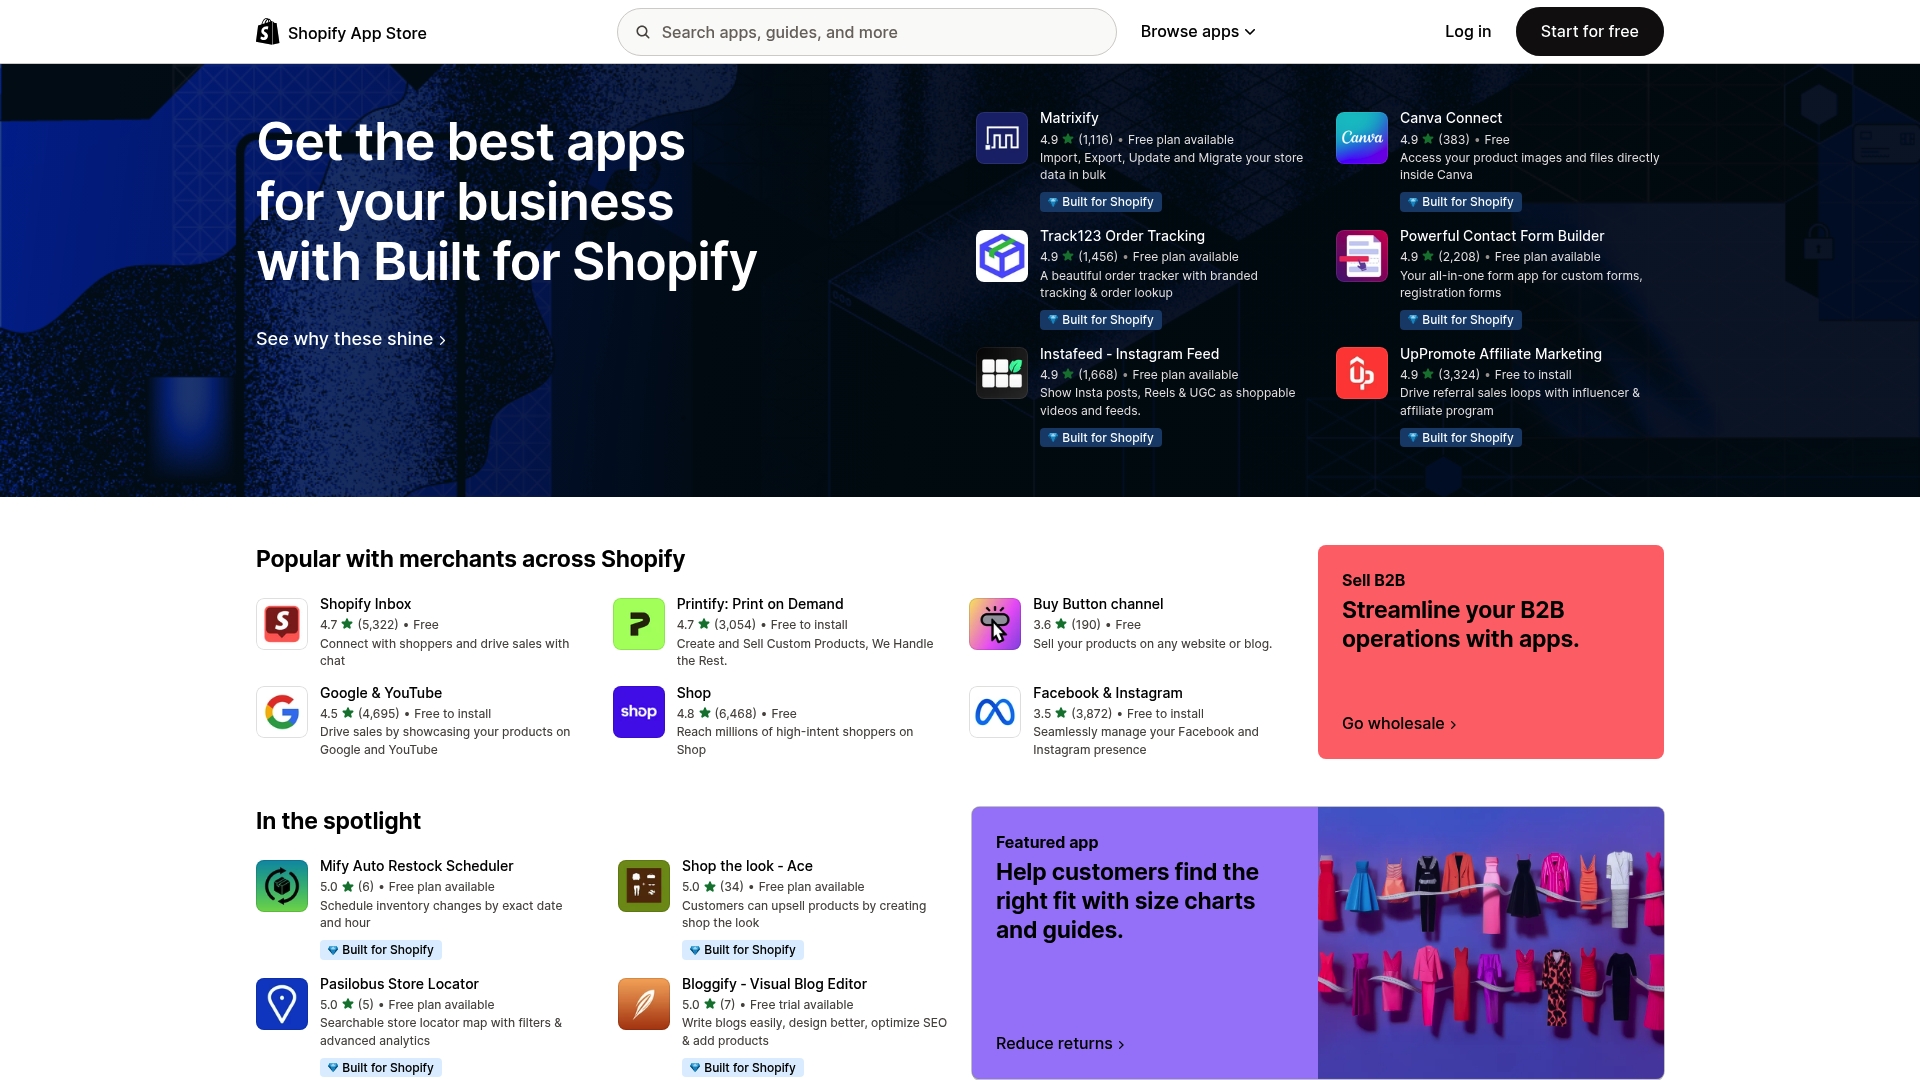The height and width of the screenshot is (1080, 1920).
Task: Open the Instafeed Instagram Feed icon
Action: tap(1001, 373)
